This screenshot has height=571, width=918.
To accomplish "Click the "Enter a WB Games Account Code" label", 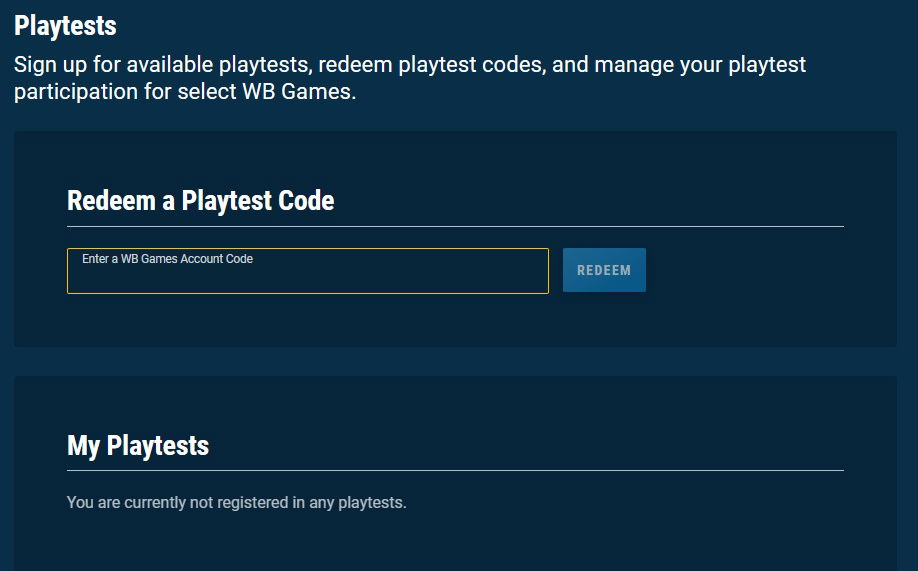I will [167, 259].
